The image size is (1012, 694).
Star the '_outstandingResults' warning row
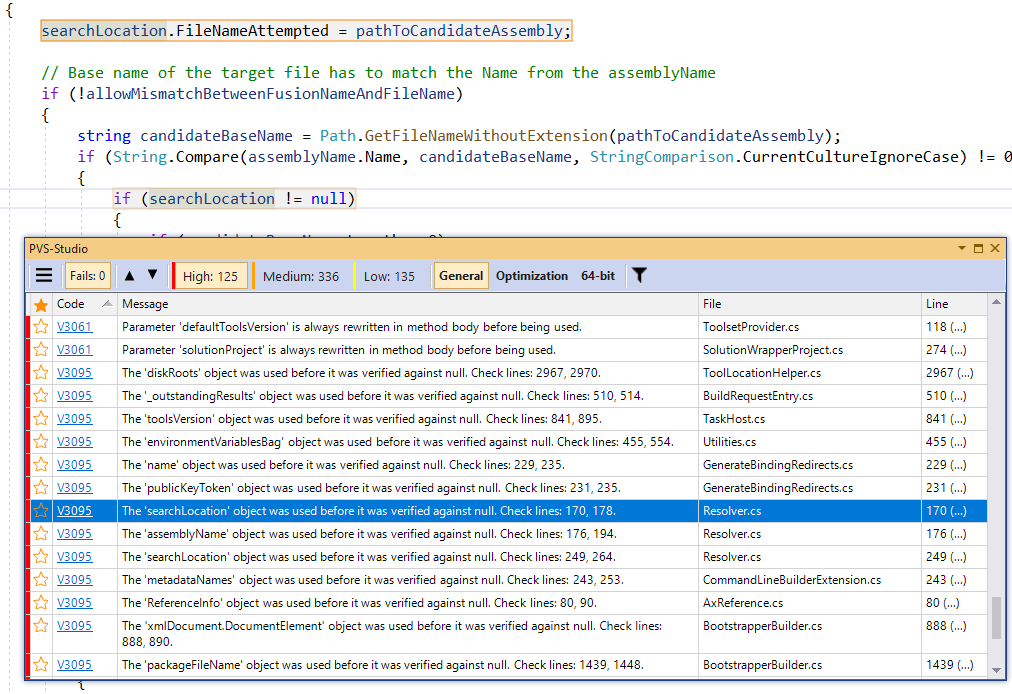pos(41,396)
